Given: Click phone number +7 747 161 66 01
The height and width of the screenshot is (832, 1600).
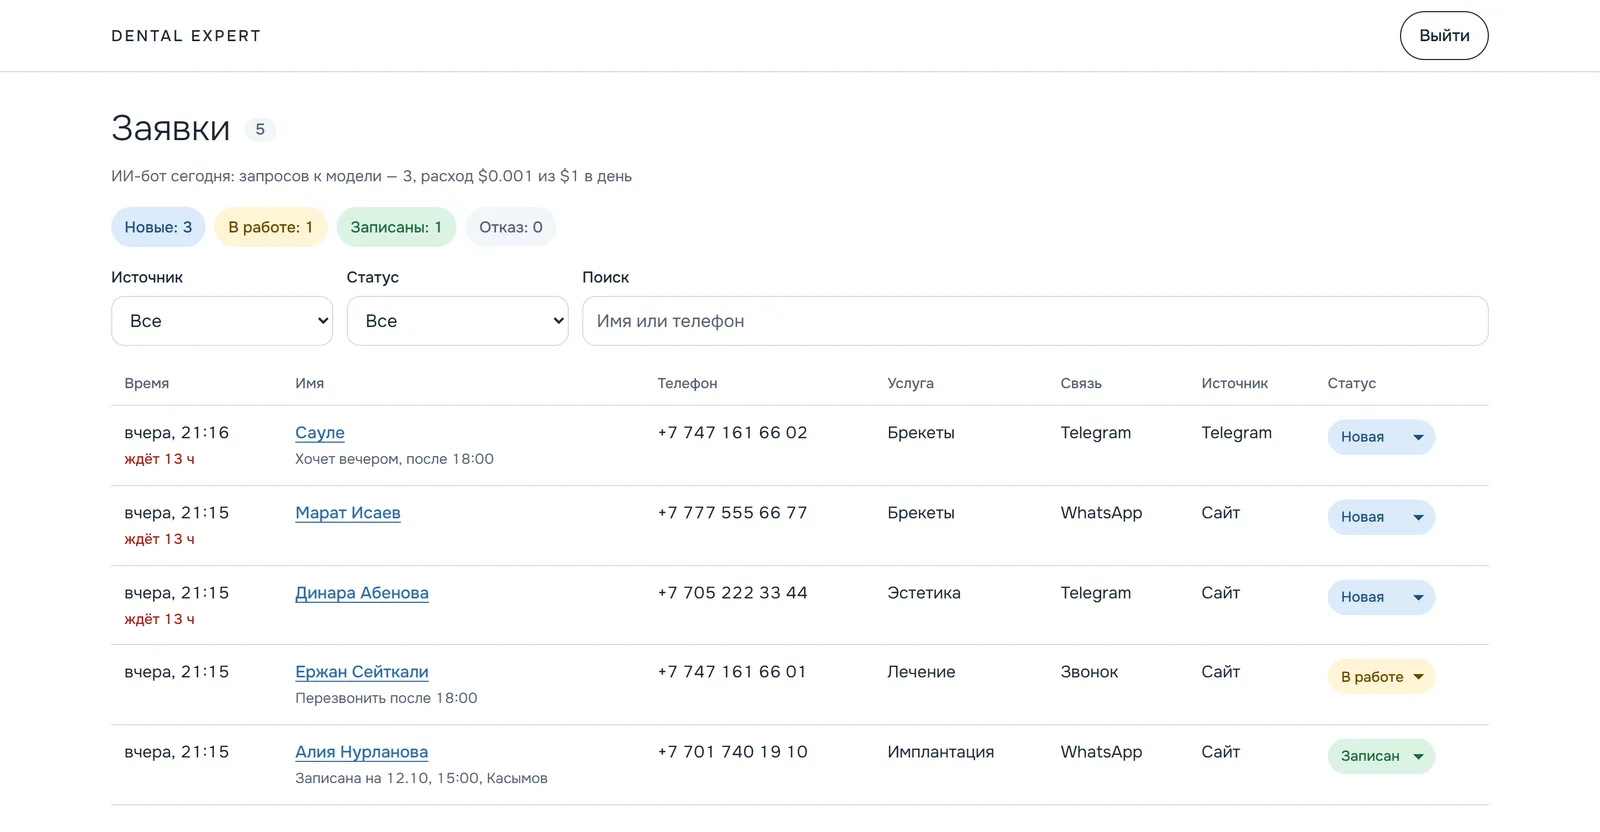Looking at the screenshot, I should pos(732,672).
